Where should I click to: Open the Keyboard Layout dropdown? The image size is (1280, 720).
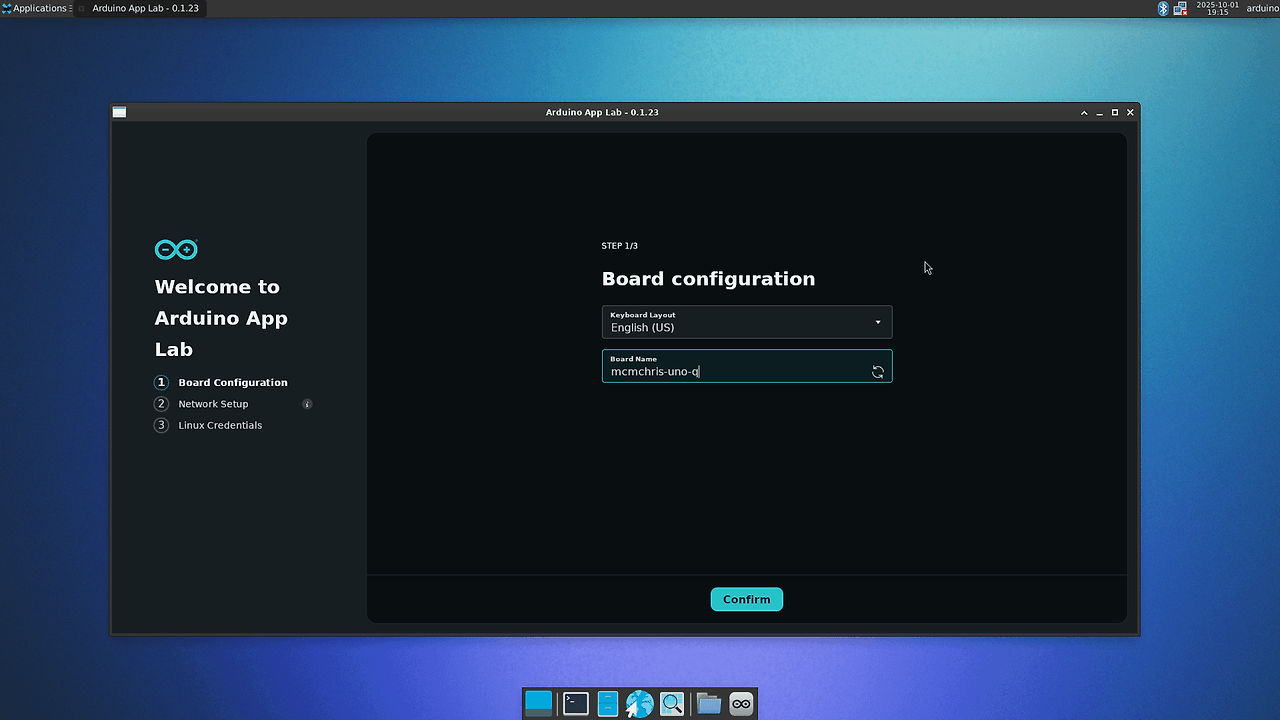pos(747,322)
